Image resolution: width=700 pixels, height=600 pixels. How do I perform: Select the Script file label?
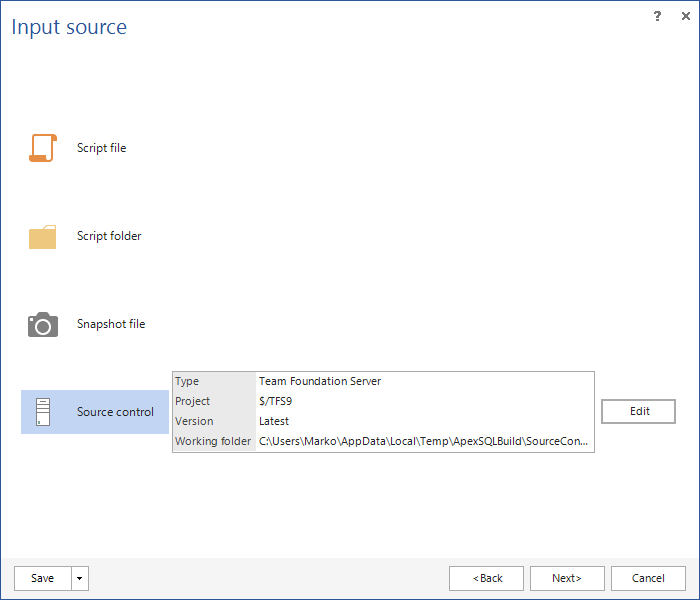(x=101, y=148)
